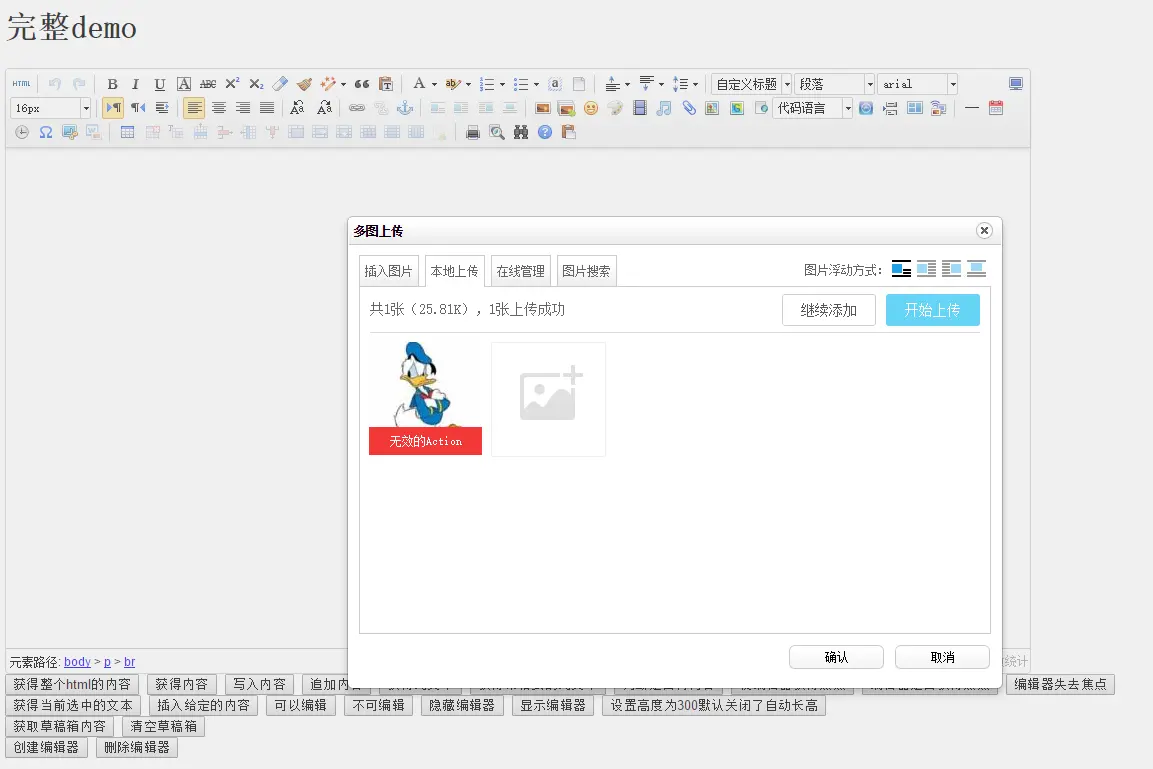Click 清空草稿箱 button

(163, 726)
